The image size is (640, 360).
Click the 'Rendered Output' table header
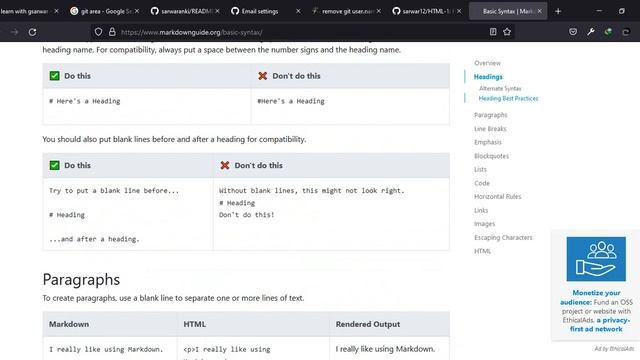[368, 324]
